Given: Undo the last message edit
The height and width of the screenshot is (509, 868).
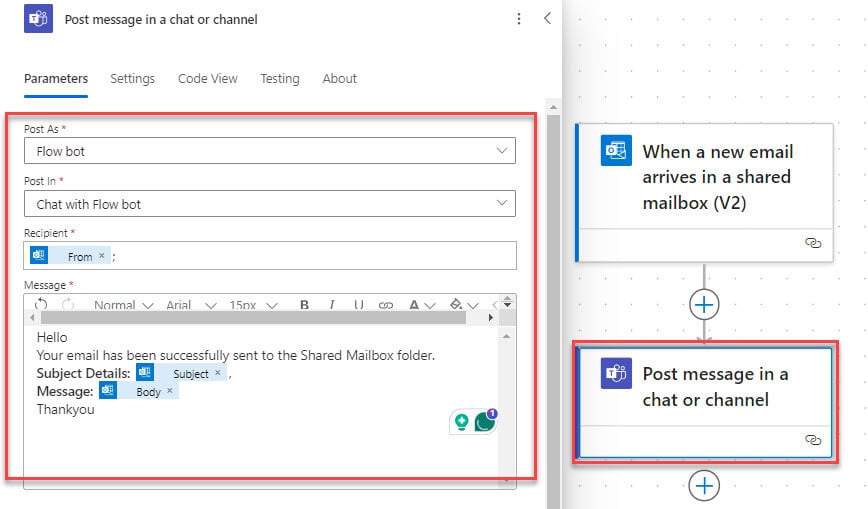Looking at the screenshot, I should 41,304.
